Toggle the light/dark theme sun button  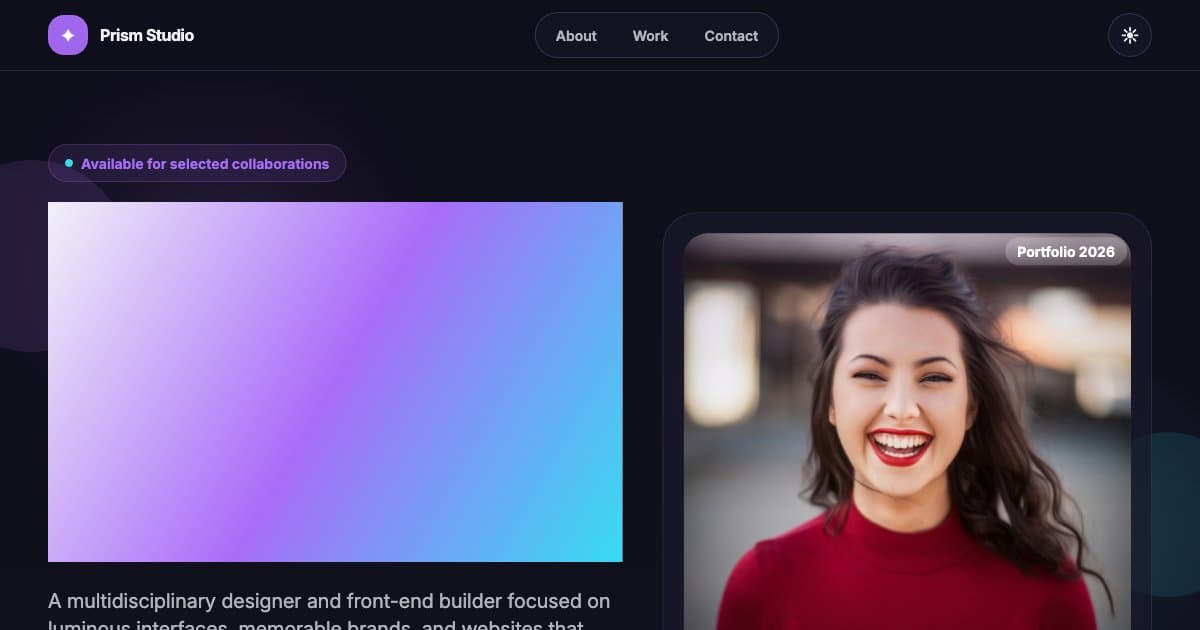(1130, 35)
